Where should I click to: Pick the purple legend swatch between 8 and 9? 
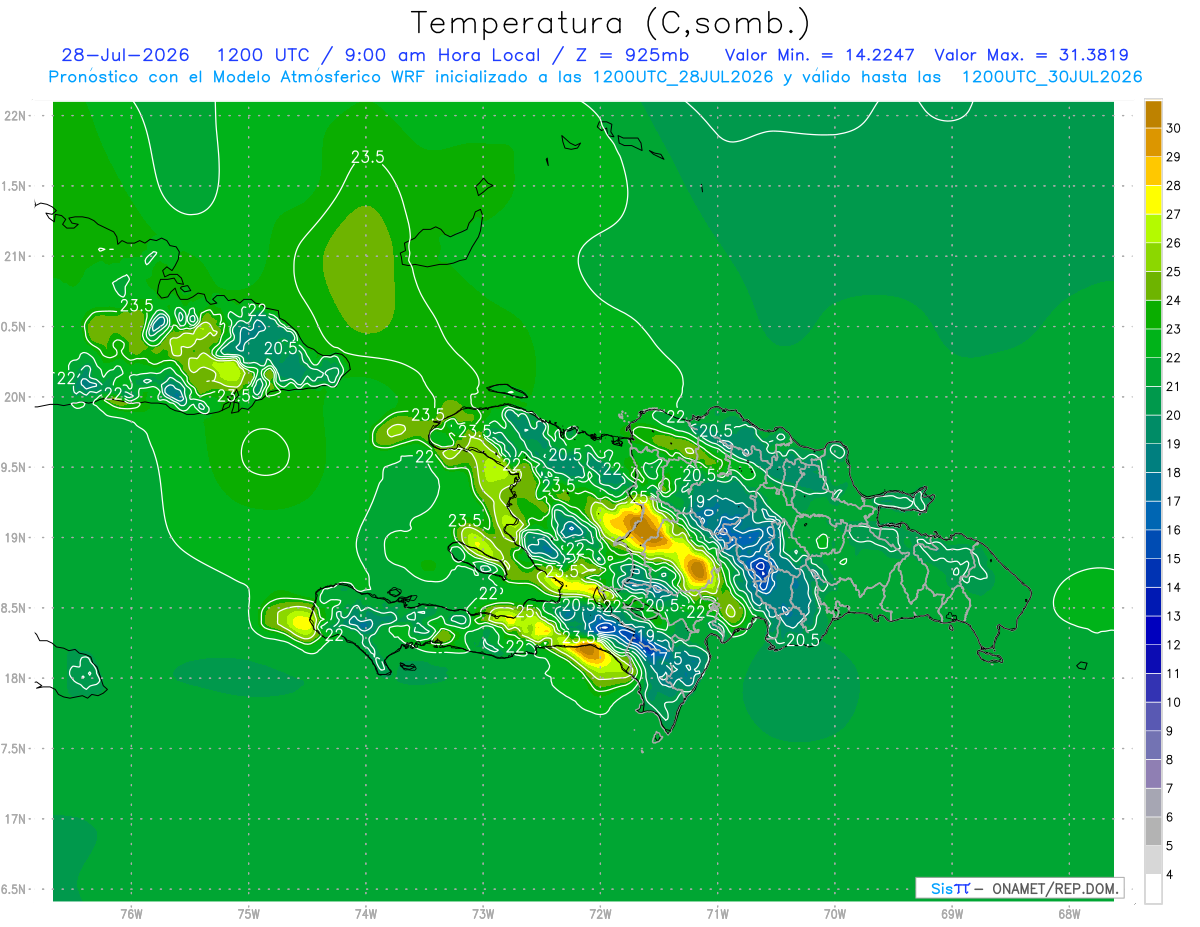point(1153,746)
